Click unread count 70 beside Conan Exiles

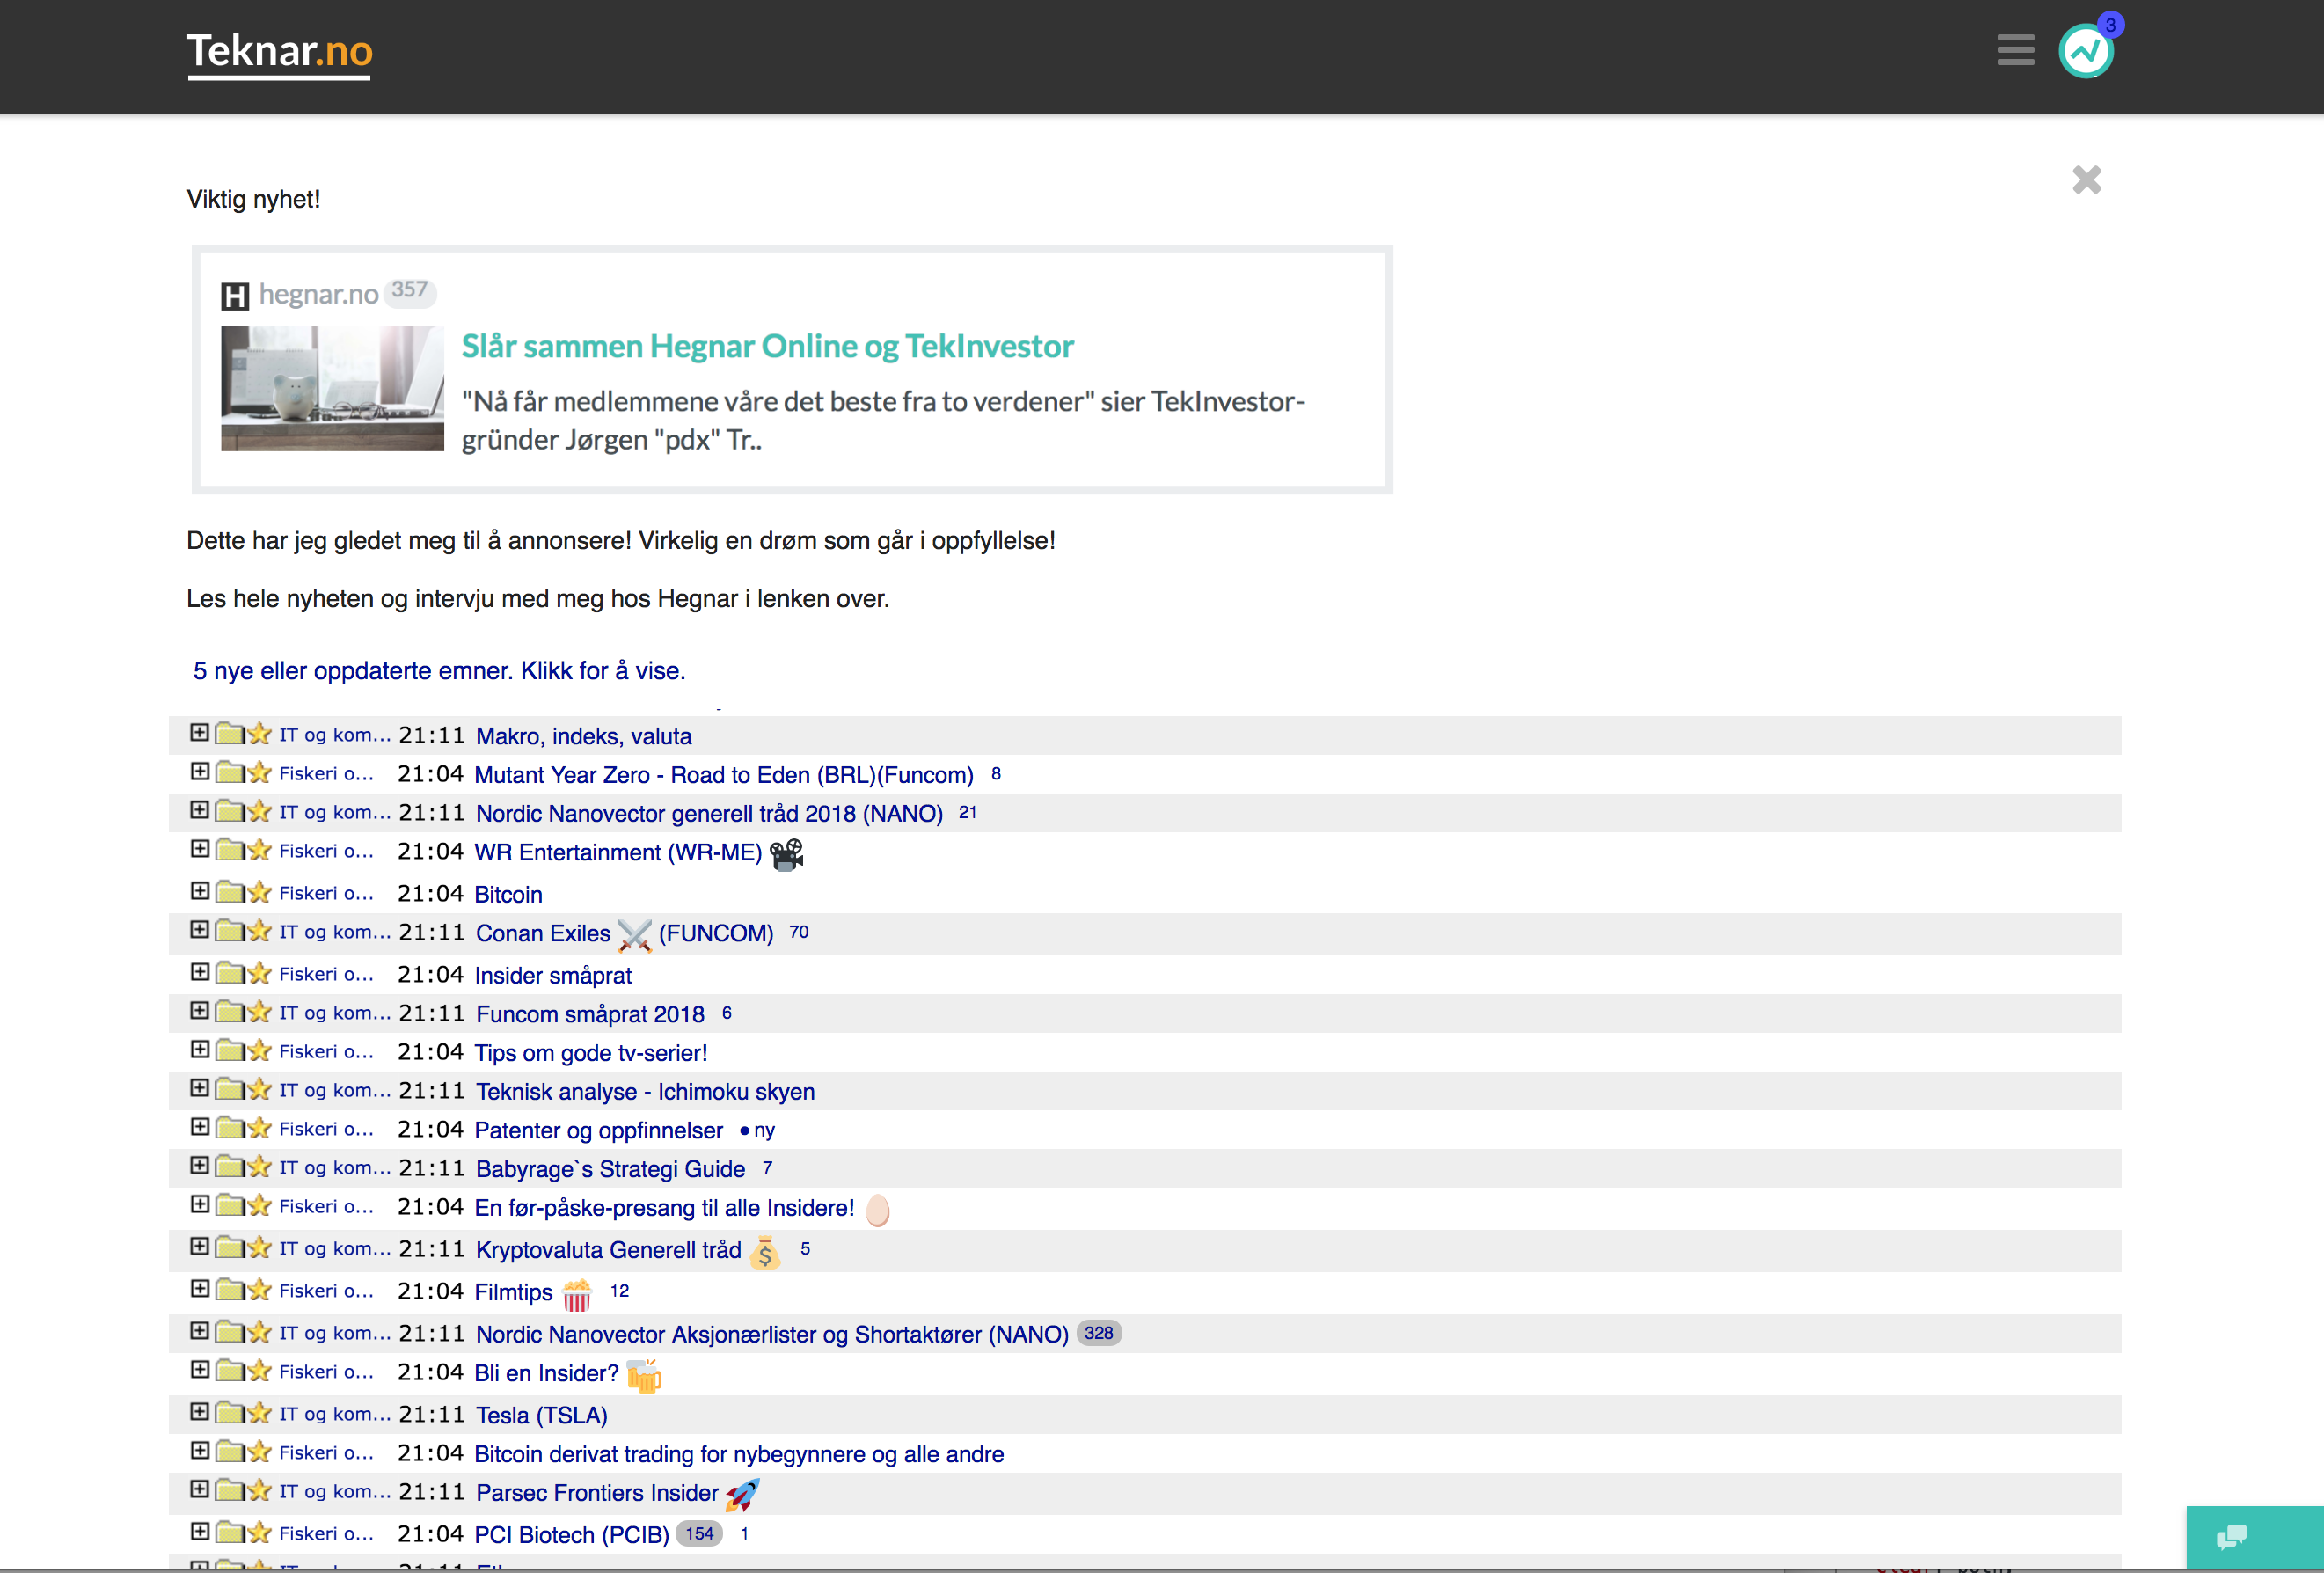[x=799, y=932]
